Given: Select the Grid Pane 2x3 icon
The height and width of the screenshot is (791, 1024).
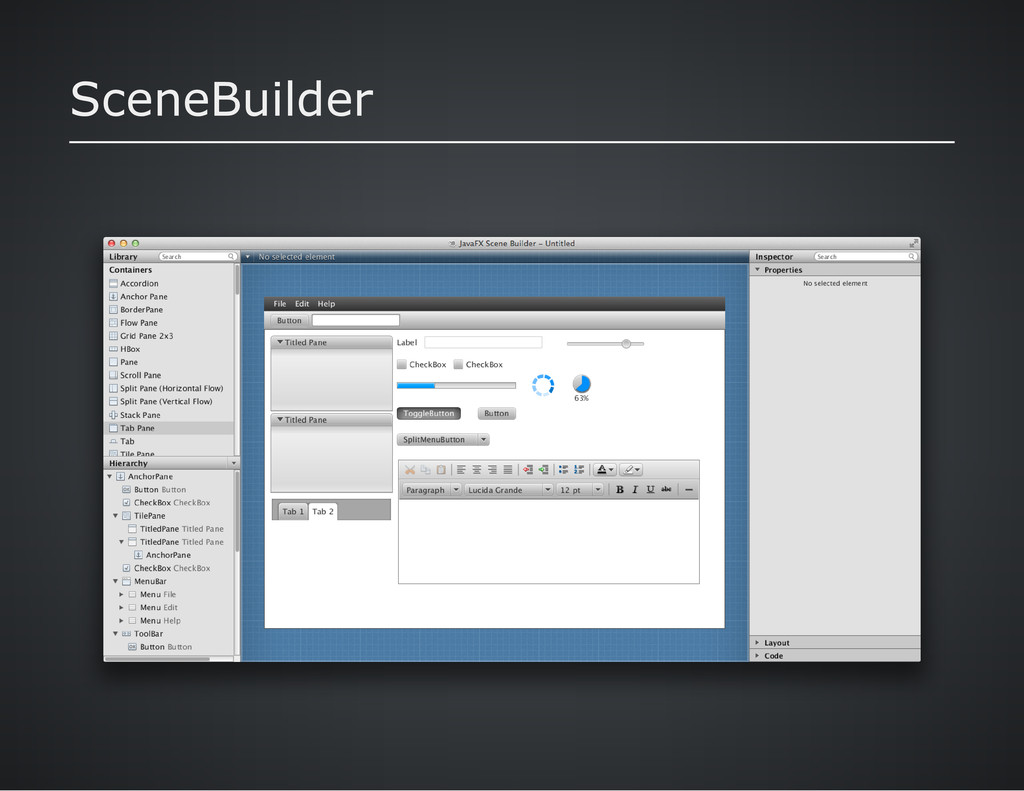Looking at the screenshot, I should [x=113, y=336].
